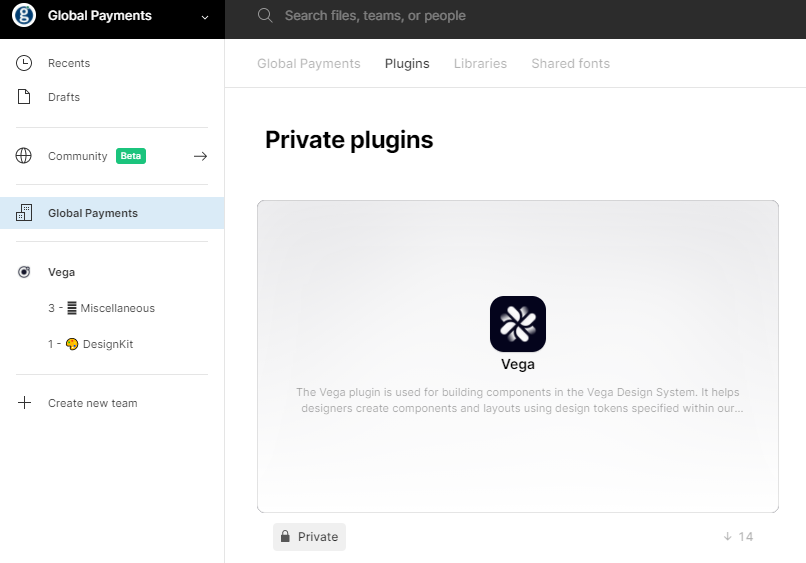The image size is (806, 563).
Task: Switch to the Libraries tab
Action: coord(480,63)
